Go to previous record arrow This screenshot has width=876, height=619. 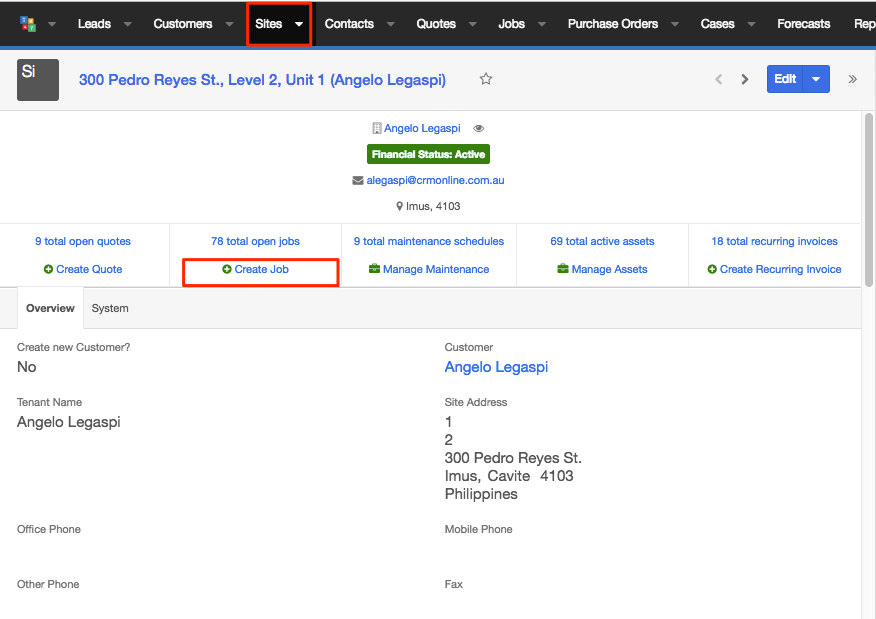719,79
